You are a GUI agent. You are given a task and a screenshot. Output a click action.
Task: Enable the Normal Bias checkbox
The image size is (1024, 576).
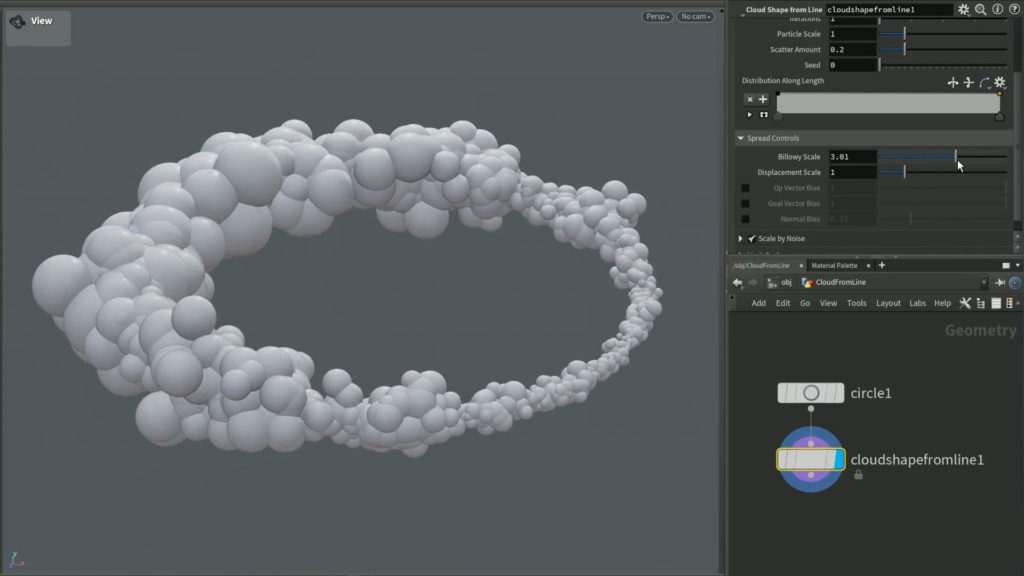pyautogui.click(x=744, y=218)
